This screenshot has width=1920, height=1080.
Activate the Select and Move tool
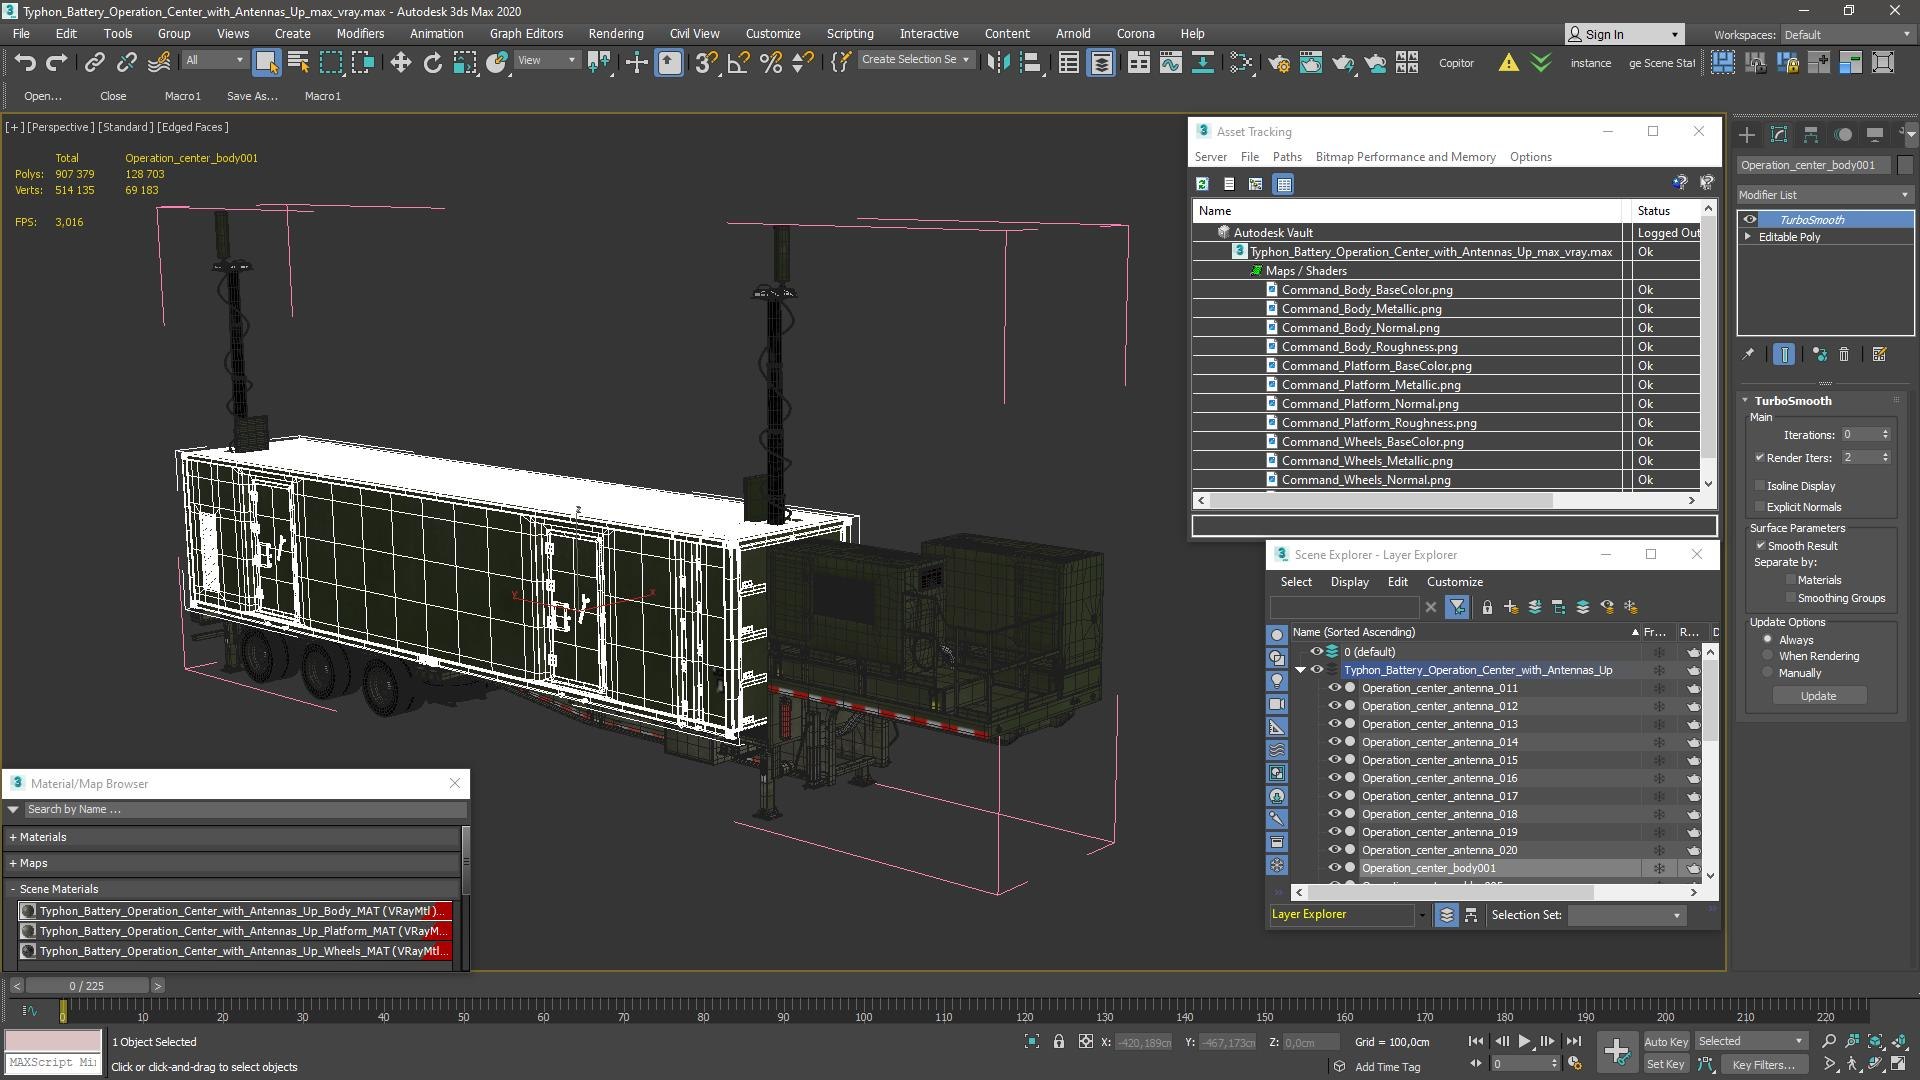click(400, 62)
